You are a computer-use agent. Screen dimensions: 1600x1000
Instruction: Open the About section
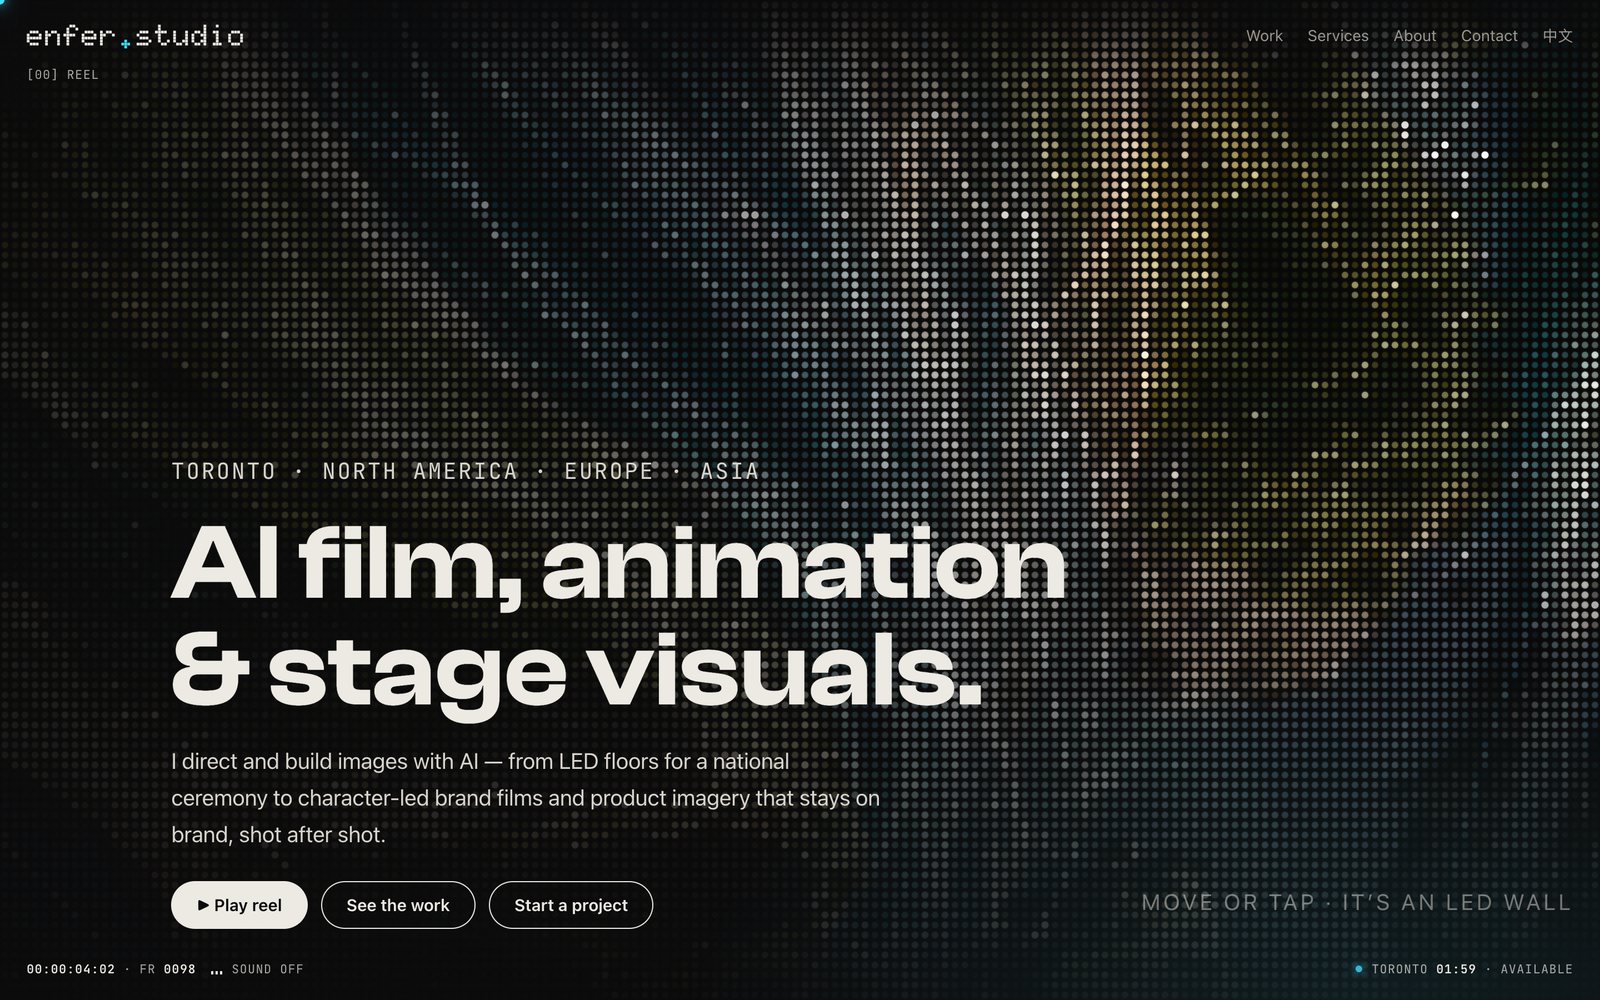coord(1415,36)
